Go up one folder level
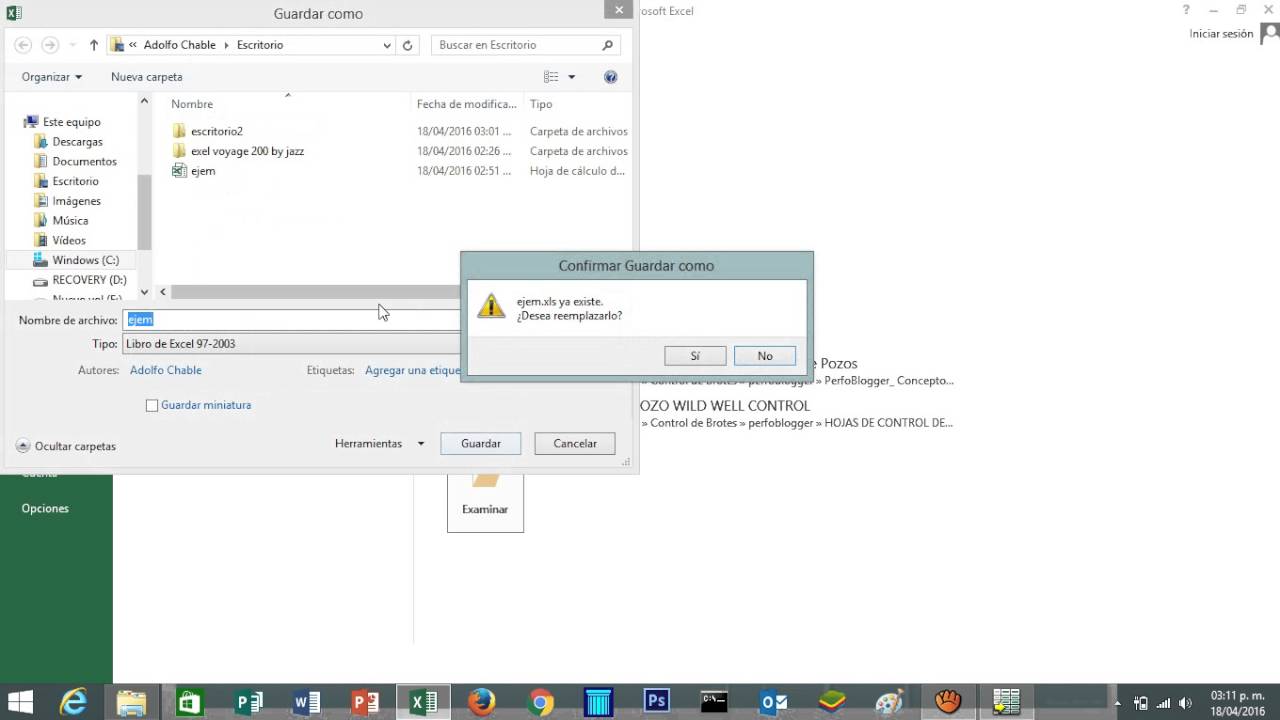This screenshot has height=720, width=1280. (x=94, y=45)
